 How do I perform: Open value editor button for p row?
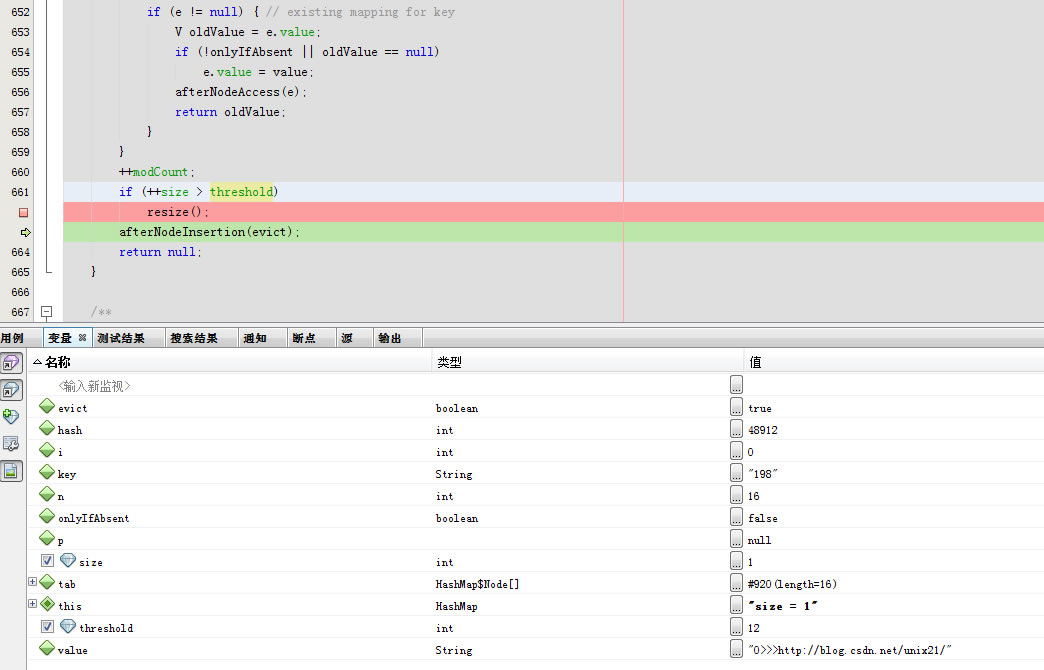point(736,539)
